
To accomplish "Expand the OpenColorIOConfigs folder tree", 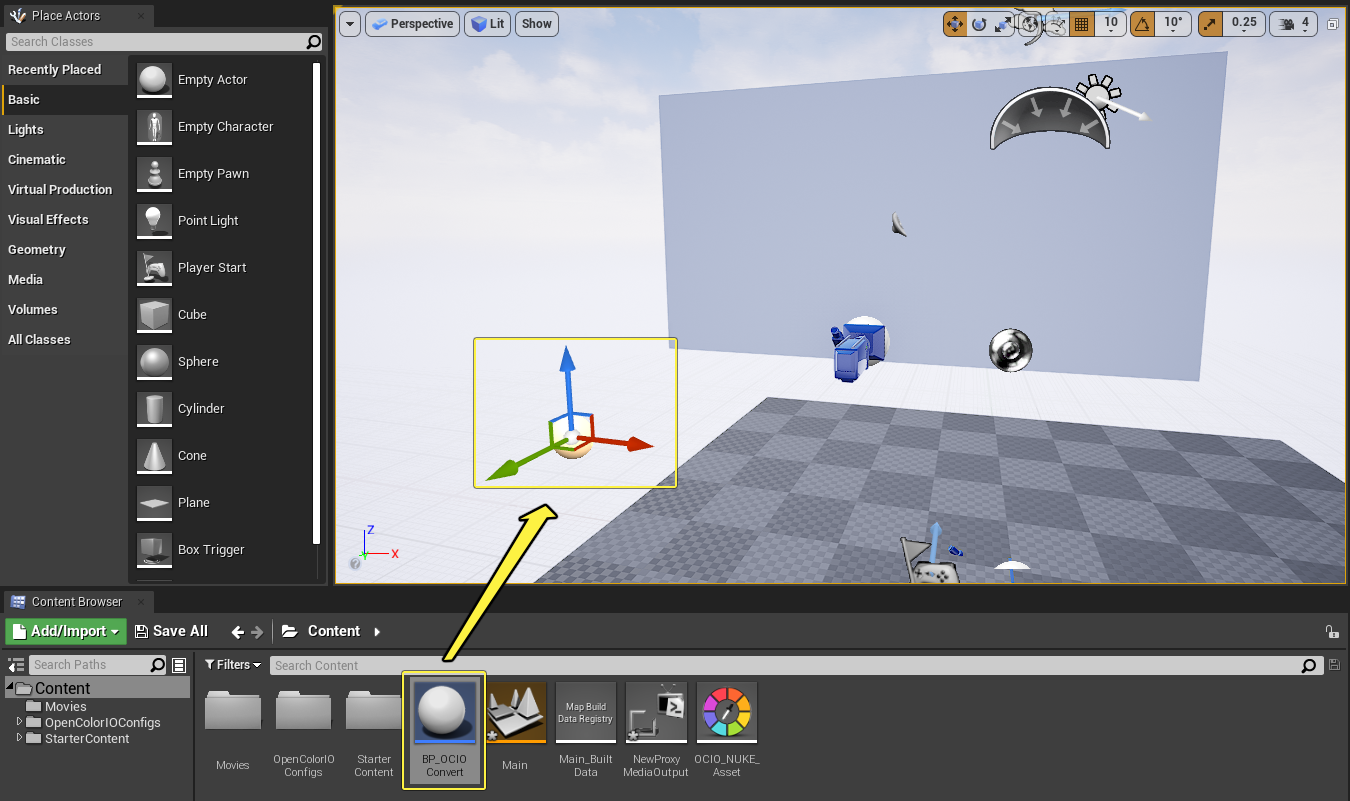I will pyautogui.click(x=20, y=722).
